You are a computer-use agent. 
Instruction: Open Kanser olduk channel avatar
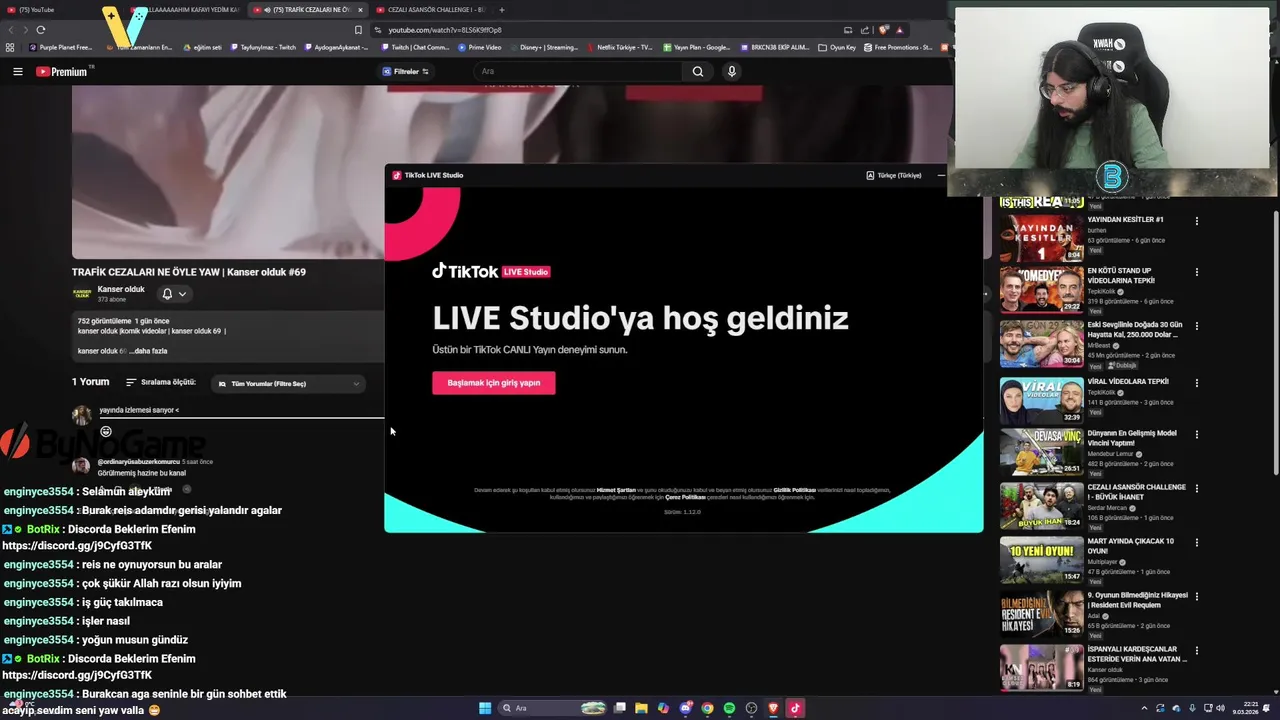82,294
